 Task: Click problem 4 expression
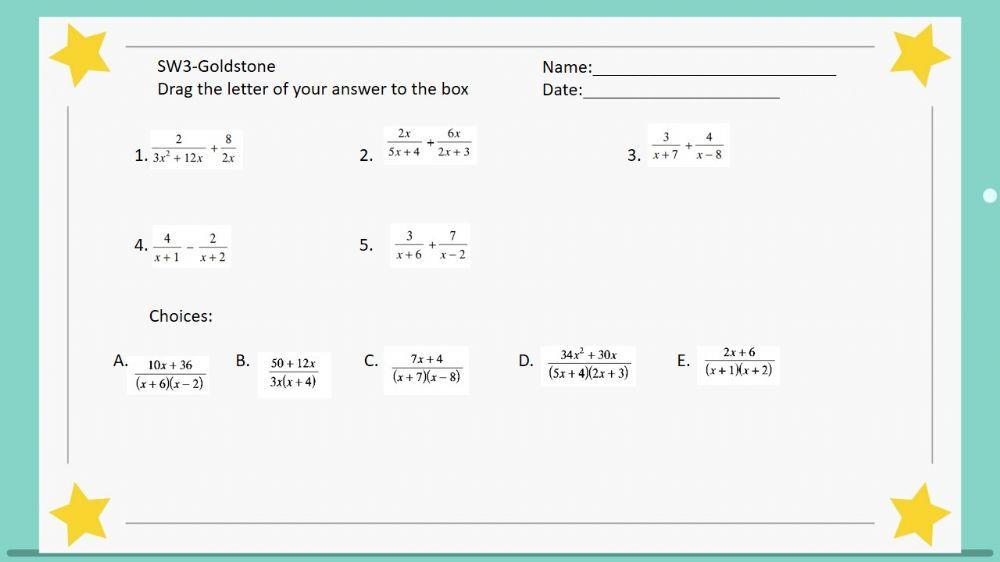point(190,247)
